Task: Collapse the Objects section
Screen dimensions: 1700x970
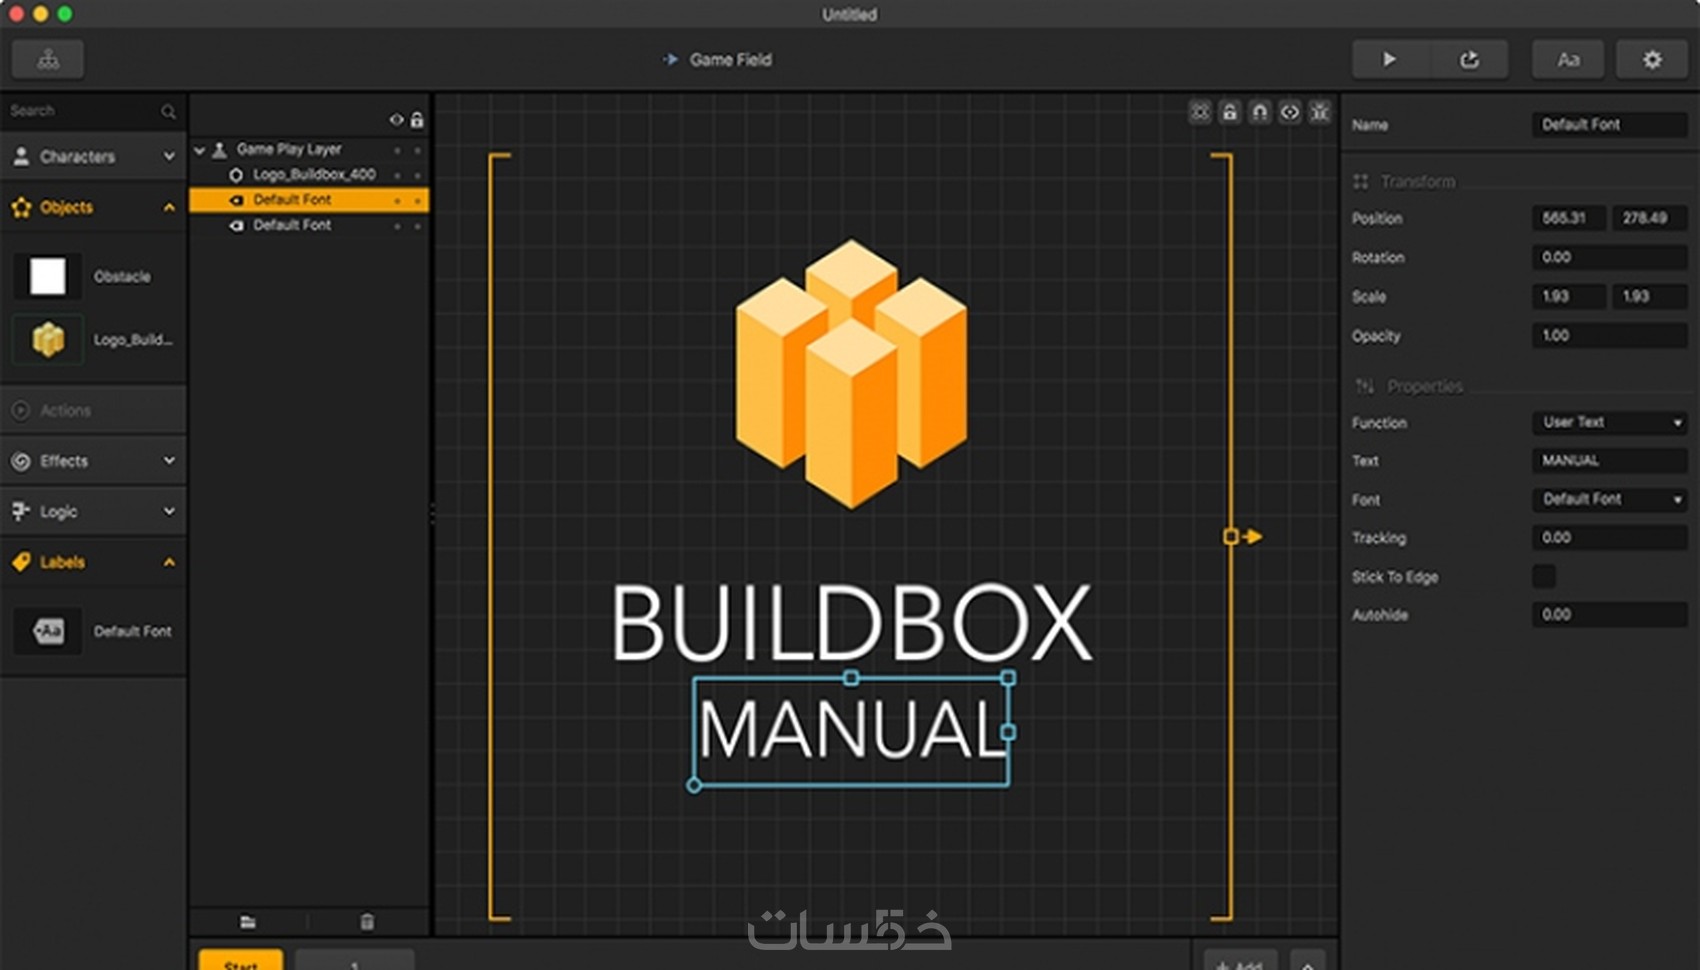Action: pyautogui.click(x=93, y=207)
